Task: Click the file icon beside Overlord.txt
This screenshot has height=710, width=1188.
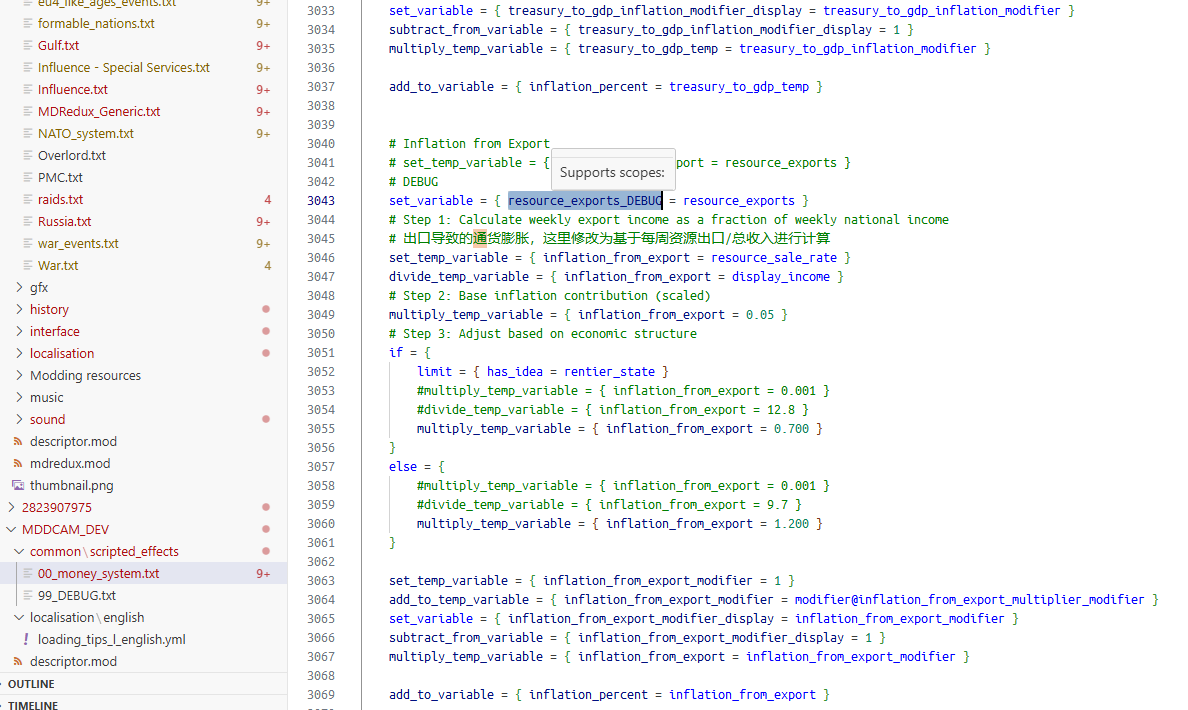Action: [28, 156]
